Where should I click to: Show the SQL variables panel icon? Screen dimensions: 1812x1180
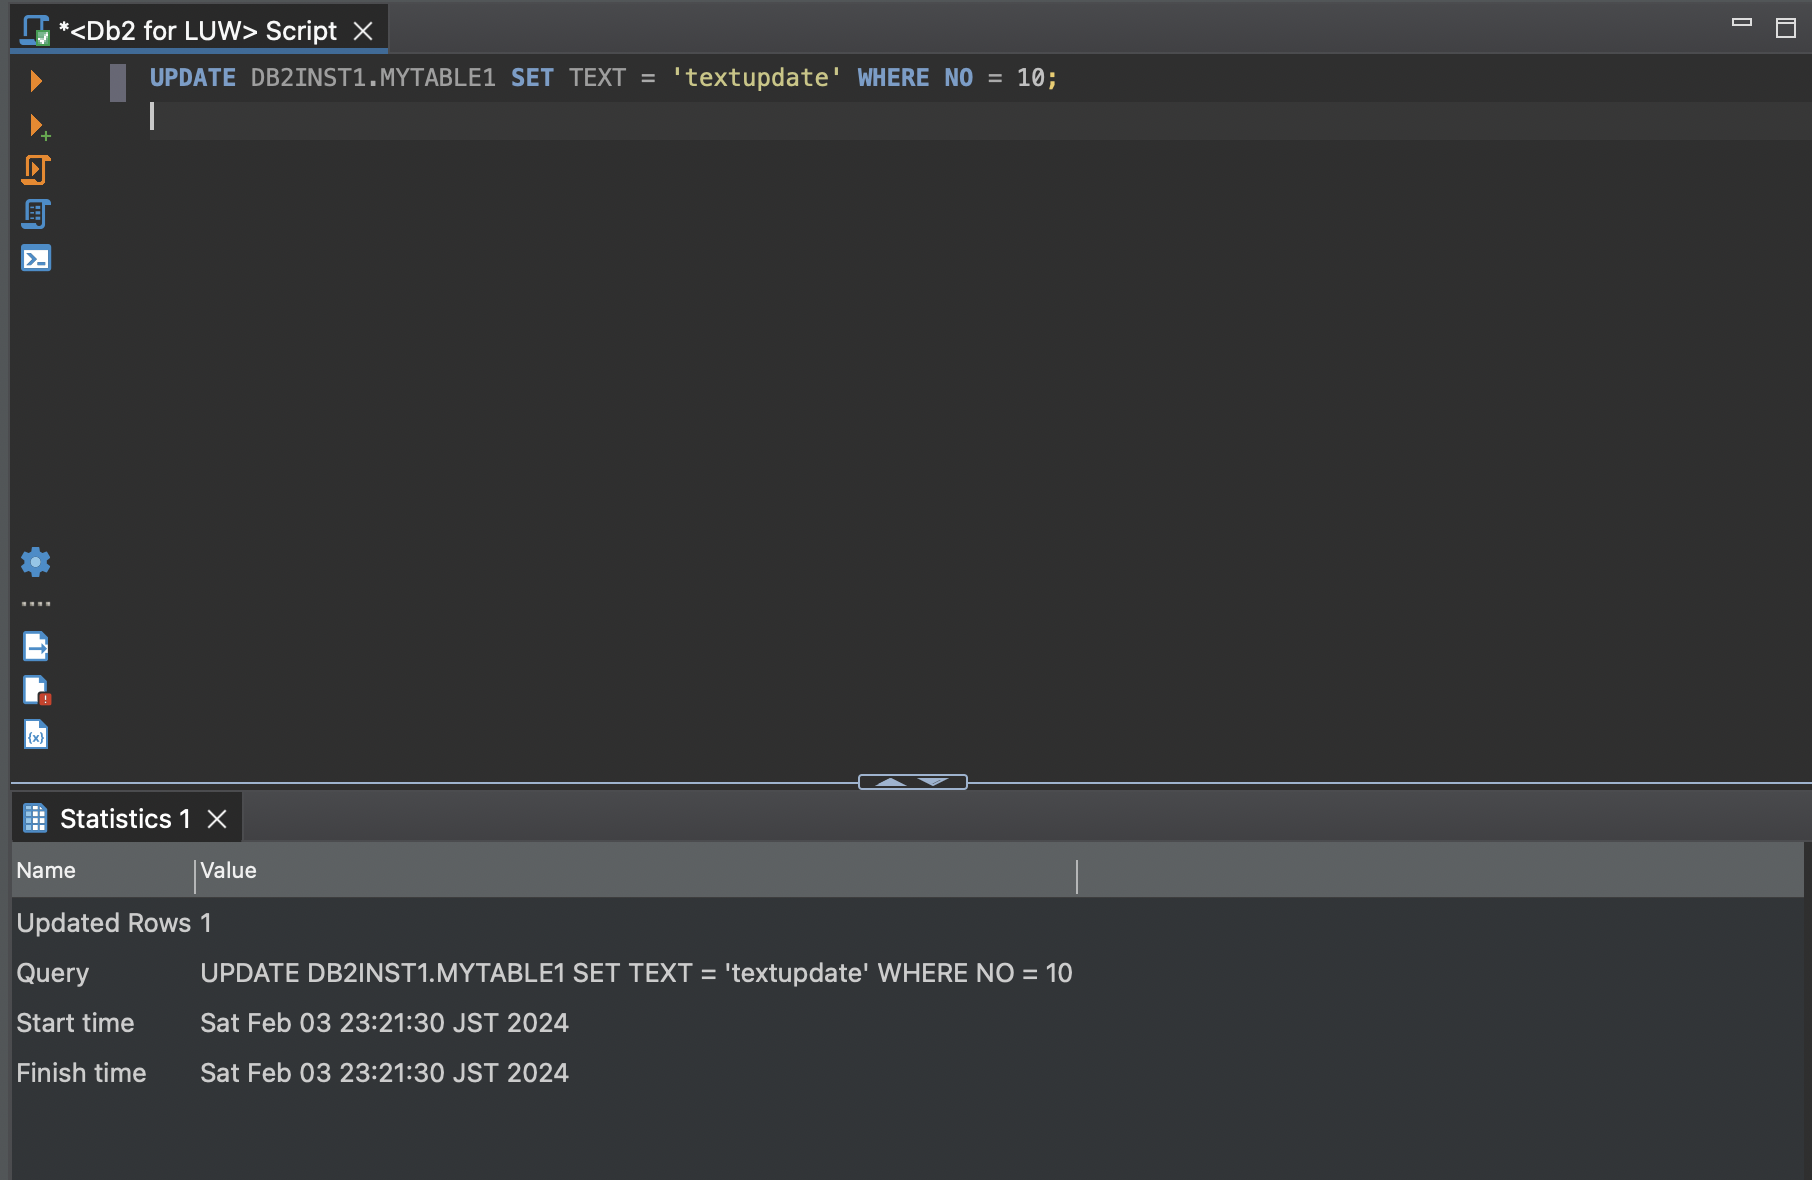[x=36, y=735]
